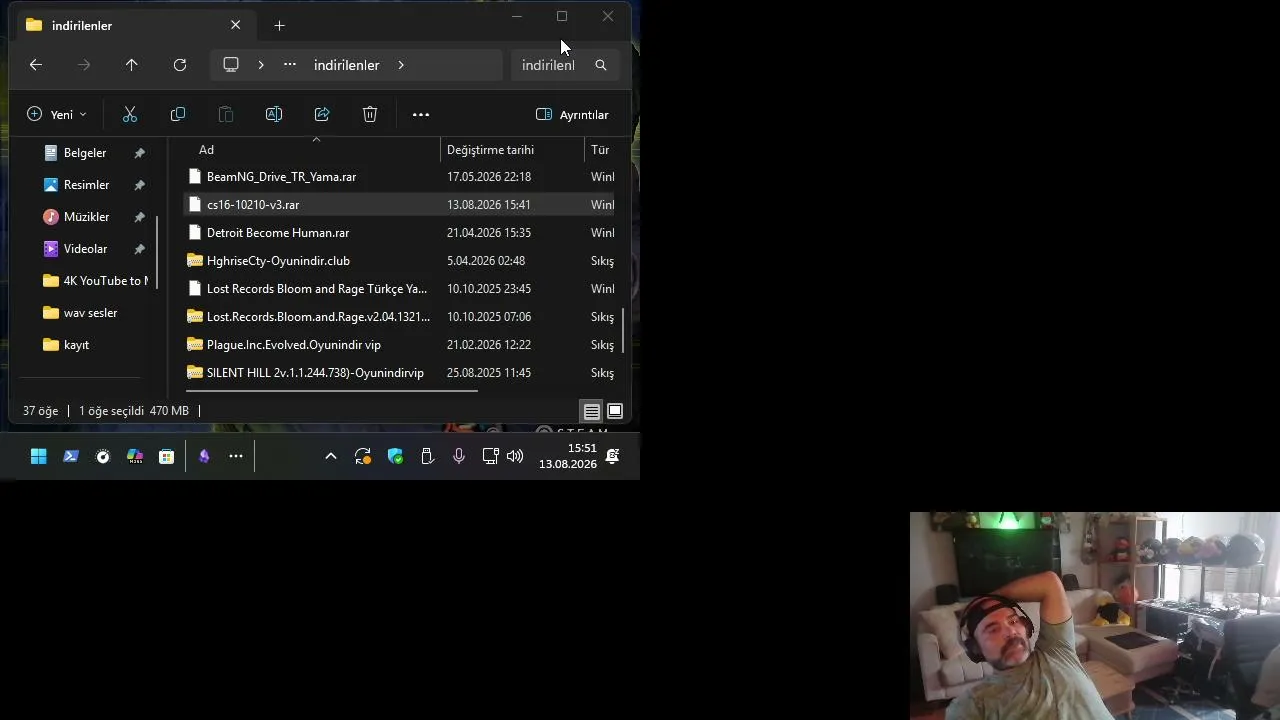Go back using the back arrow
Screen dimensions: 1280x720
(x=36, y=65)
